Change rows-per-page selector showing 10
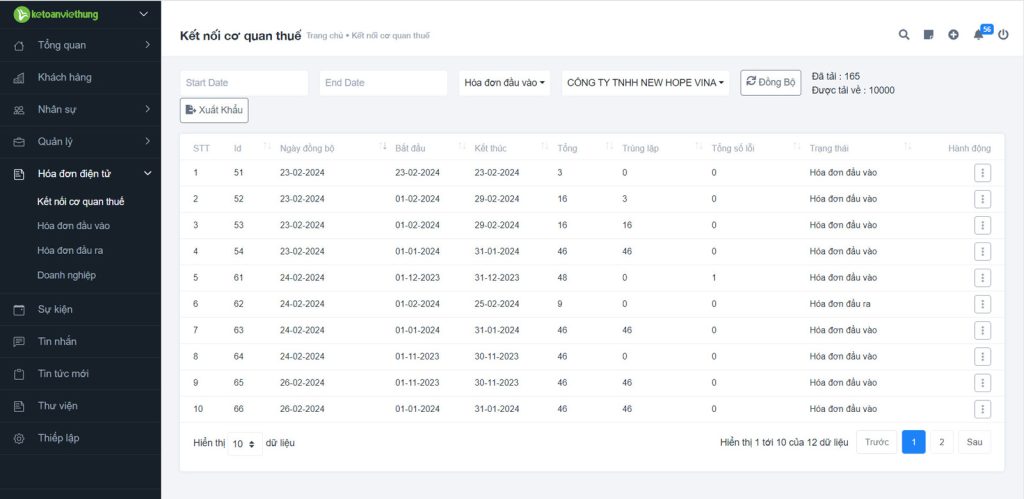 245,443
